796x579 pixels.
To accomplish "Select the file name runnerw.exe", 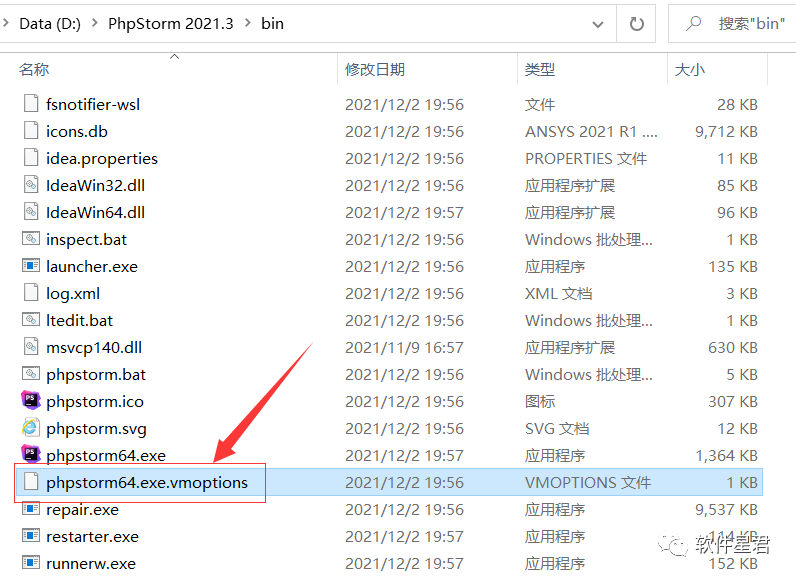I will pos(91,563).
